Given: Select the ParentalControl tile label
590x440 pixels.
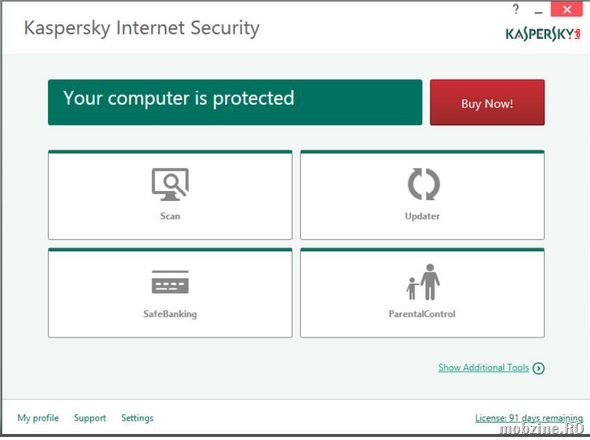Looking at the screenshot, I should coord(422,314).
